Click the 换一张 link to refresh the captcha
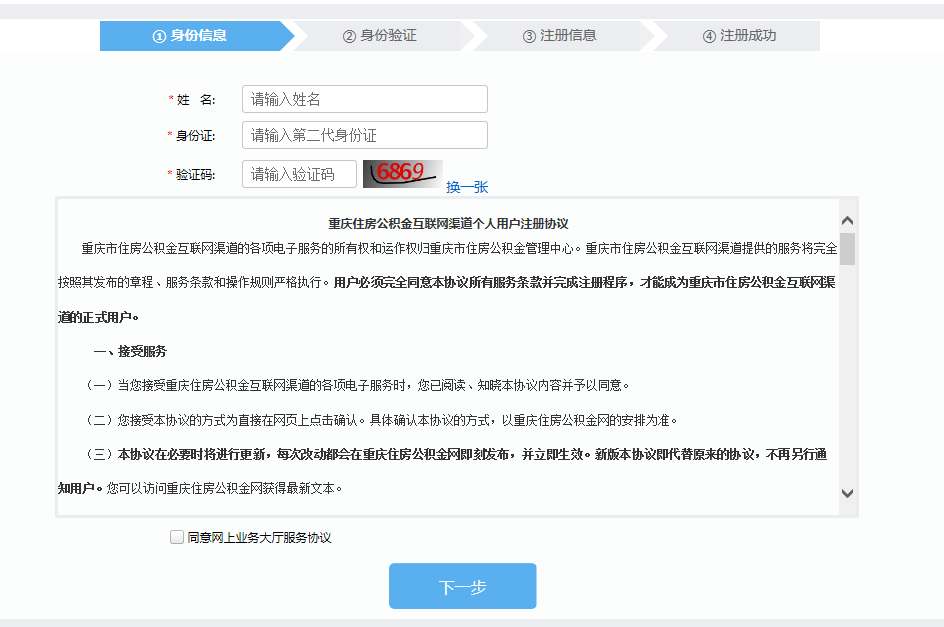Image resolution: width=944 pixels, height=627 pixels. (467, 187)
